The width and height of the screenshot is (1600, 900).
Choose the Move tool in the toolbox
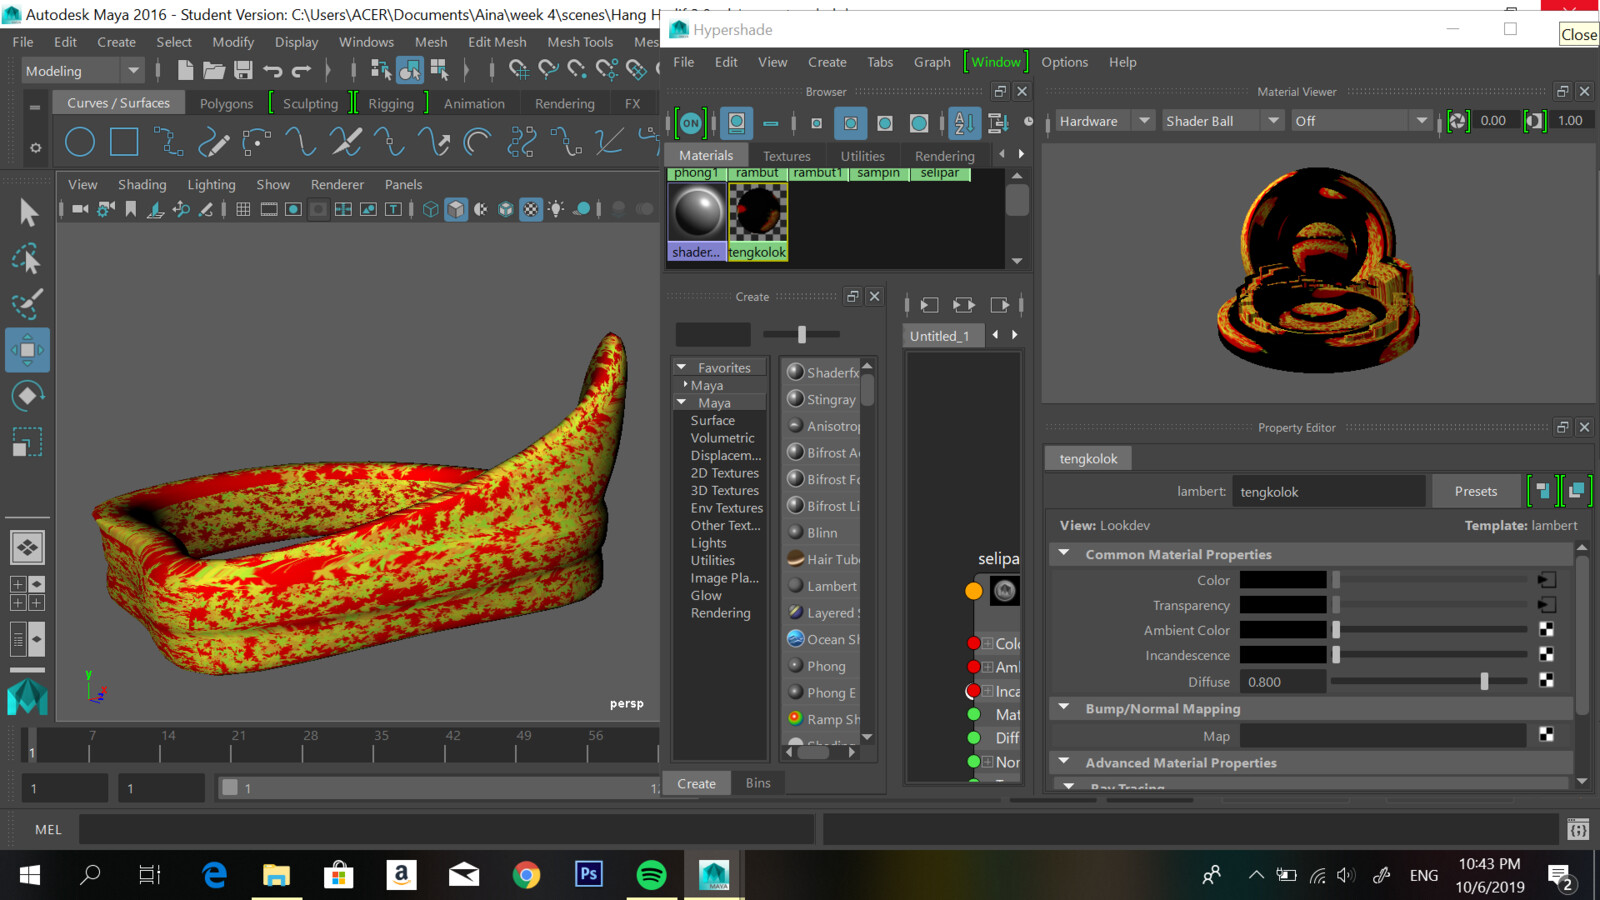pyautogui.click(x=27, y=350)
